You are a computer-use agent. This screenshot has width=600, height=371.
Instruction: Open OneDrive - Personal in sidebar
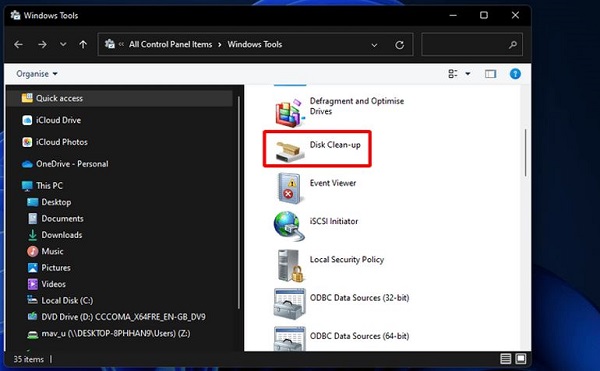pyautogui.click(x=65, y=164)
